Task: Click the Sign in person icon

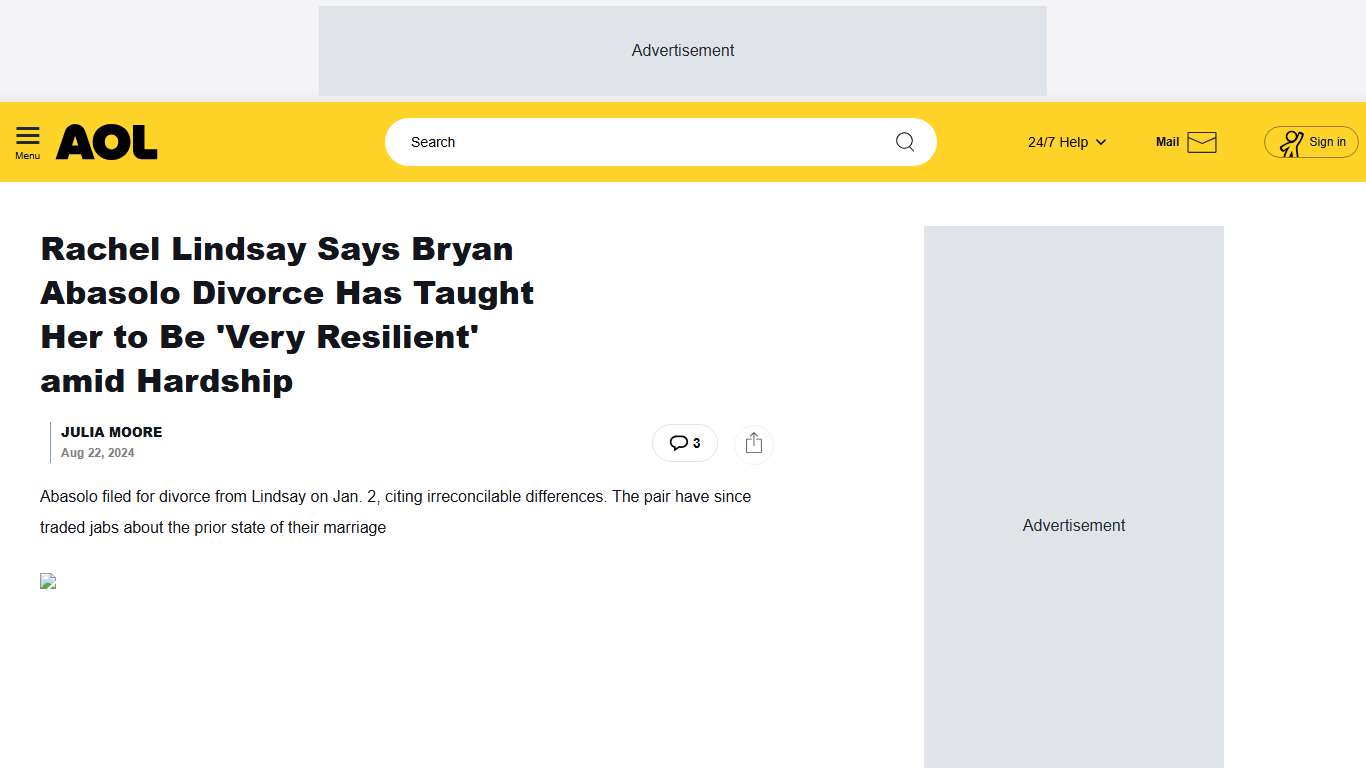Action: tap(1291, 143)
